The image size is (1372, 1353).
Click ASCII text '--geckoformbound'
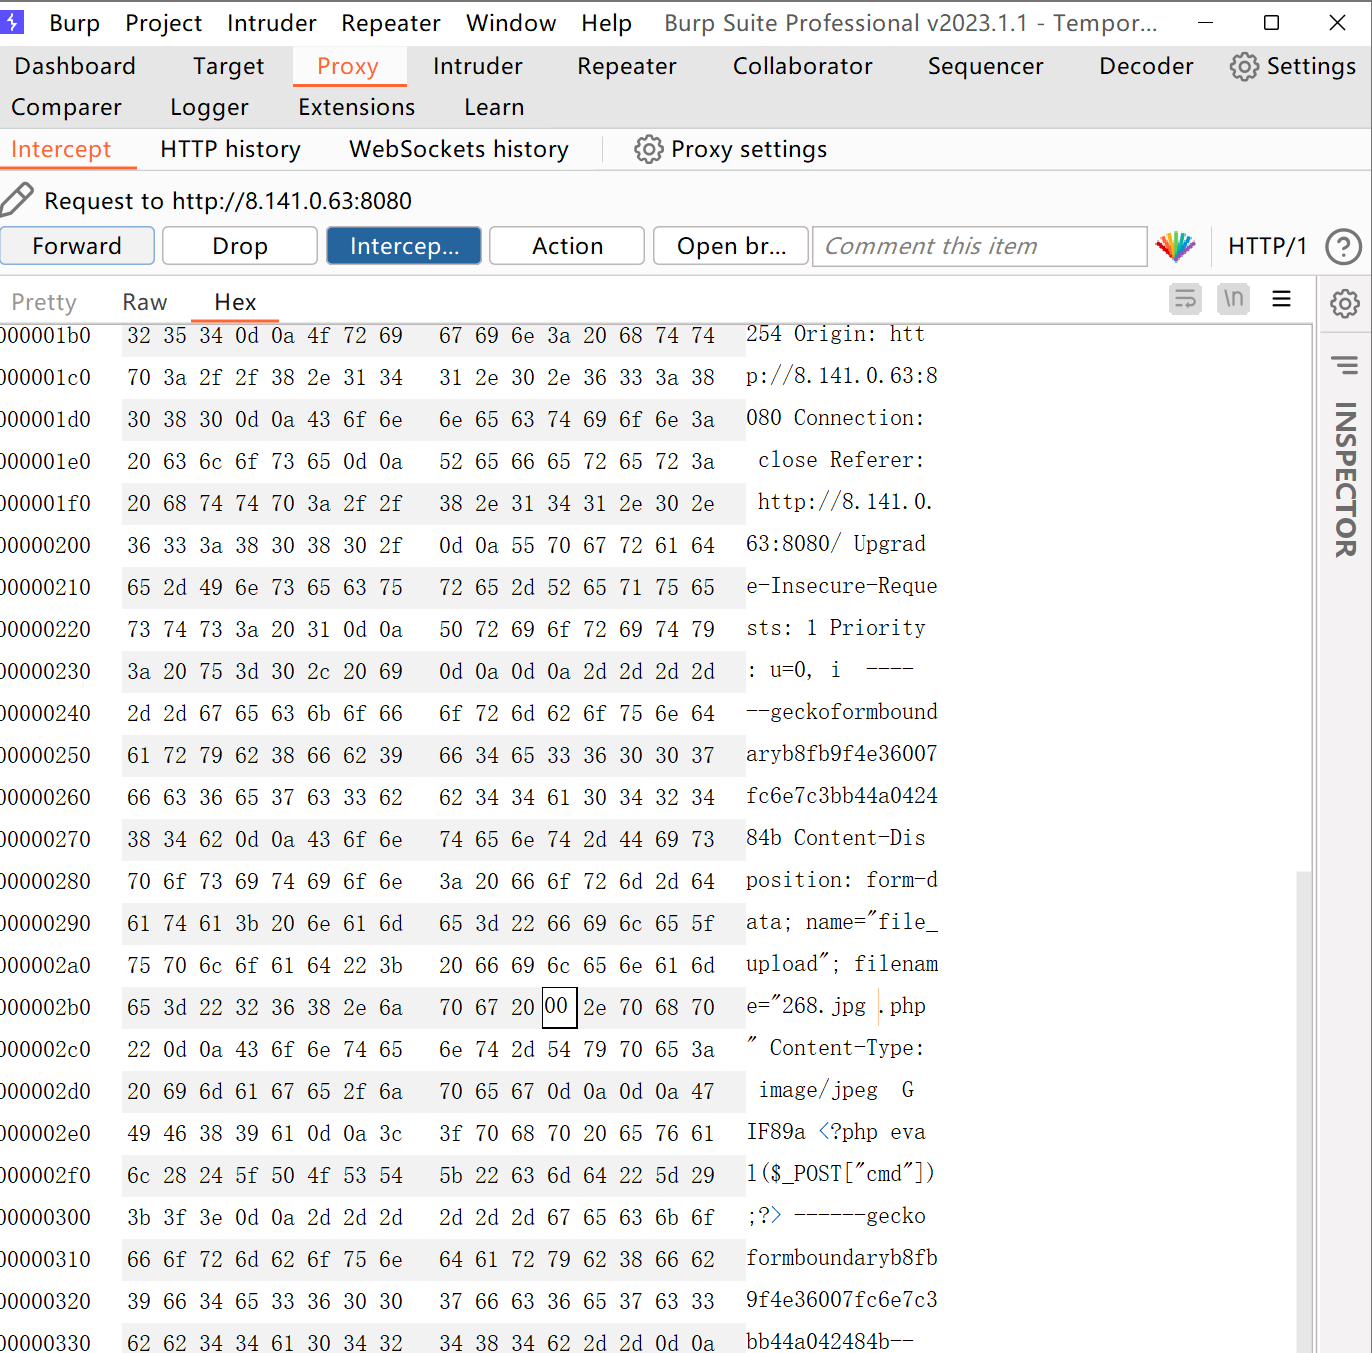(842, 712)
